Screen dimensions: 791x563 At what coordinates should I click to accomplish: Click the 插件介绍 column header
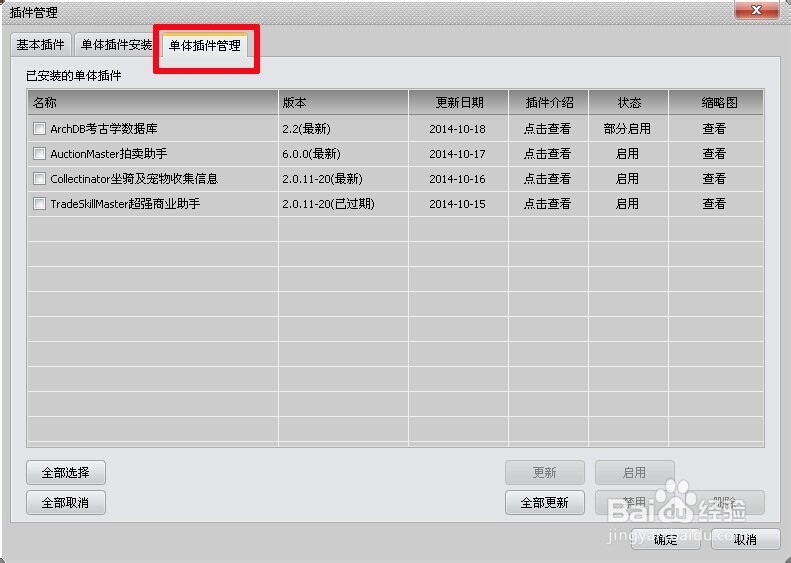549,102
